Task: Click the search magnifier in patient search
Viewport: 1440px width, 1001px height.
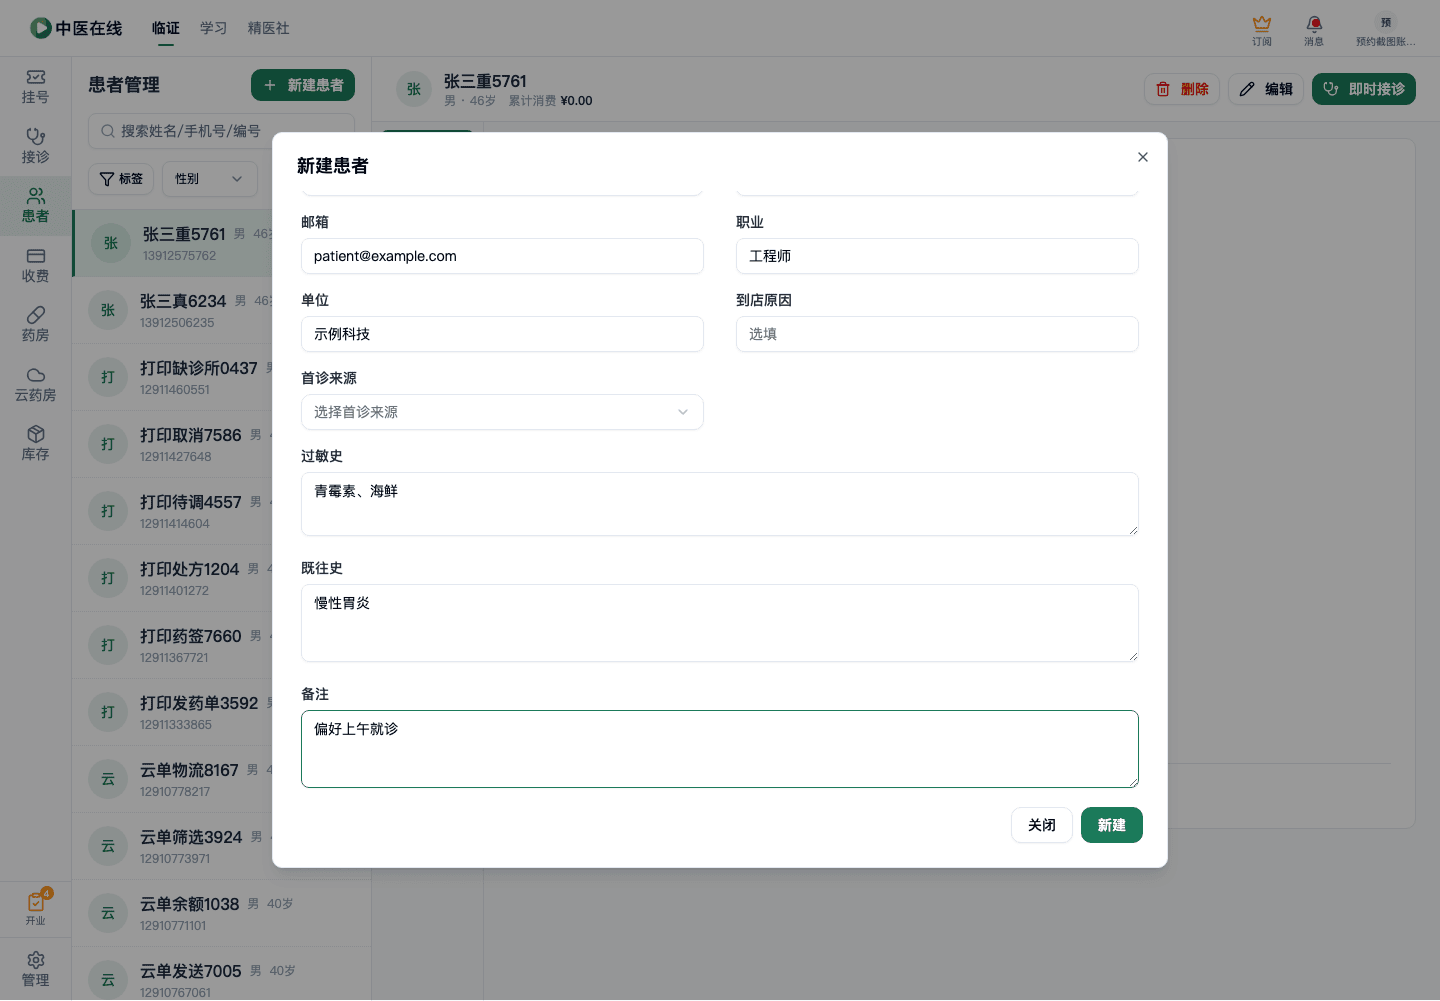Action: pos(108,131)
